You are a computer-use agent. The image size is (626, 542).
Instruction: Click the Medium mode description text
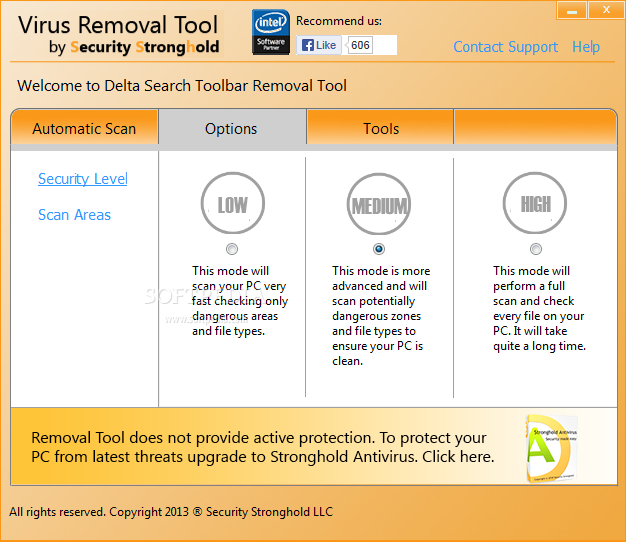[x=381, y=316]
